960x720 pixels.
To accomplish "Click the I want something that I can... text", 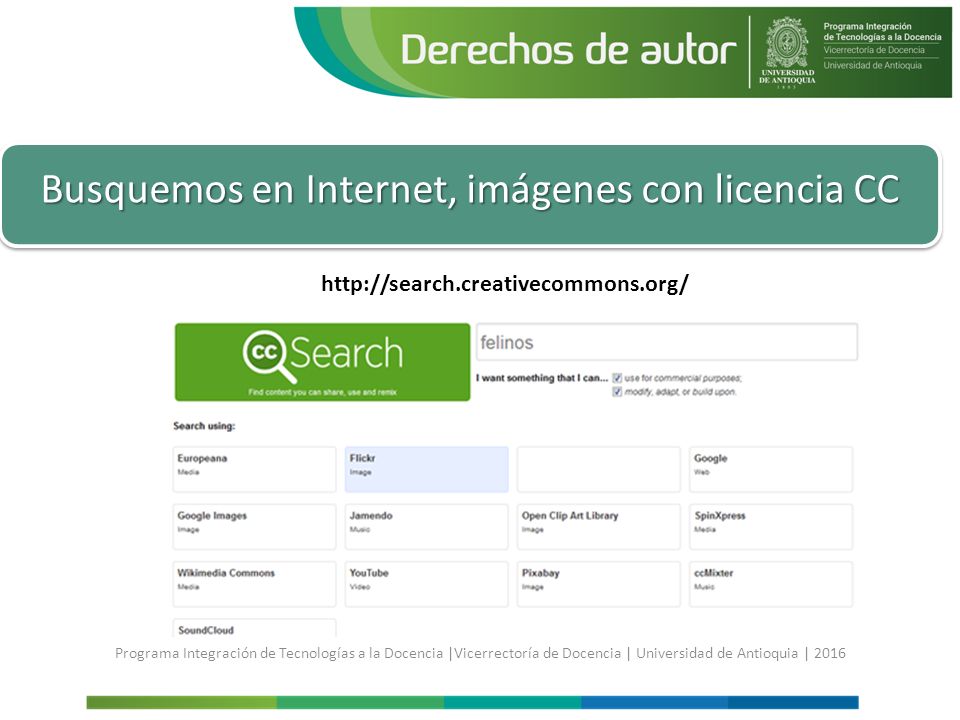I will 542,378.
